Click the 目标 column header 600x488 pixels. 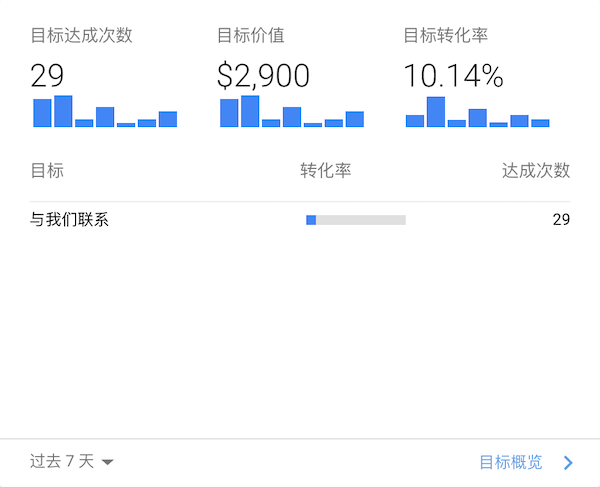click(x=47, y=170)
